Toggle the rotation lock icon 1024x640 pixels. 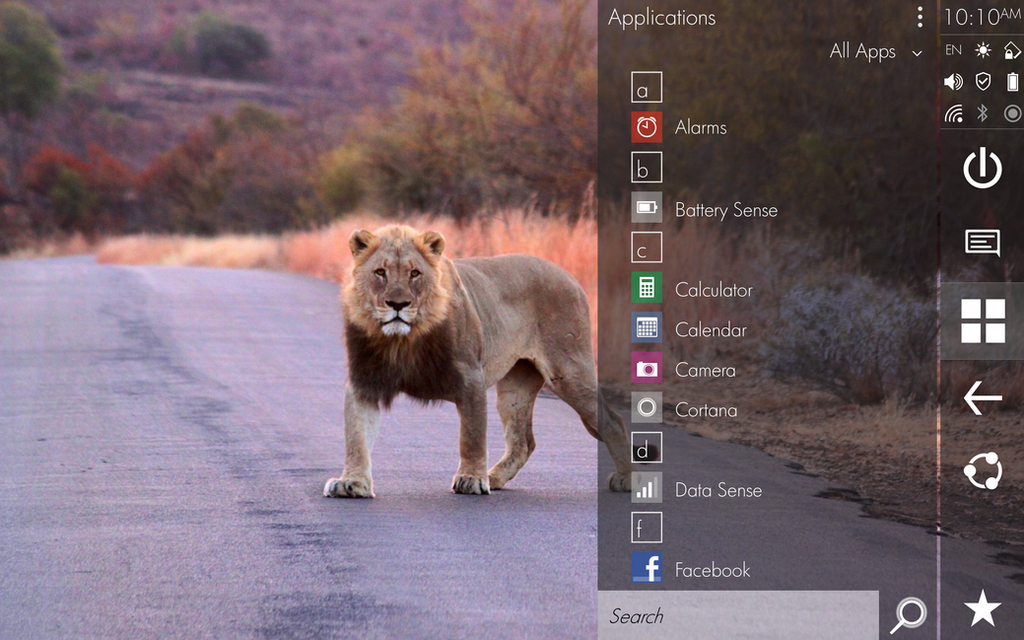pos(1012,50)
